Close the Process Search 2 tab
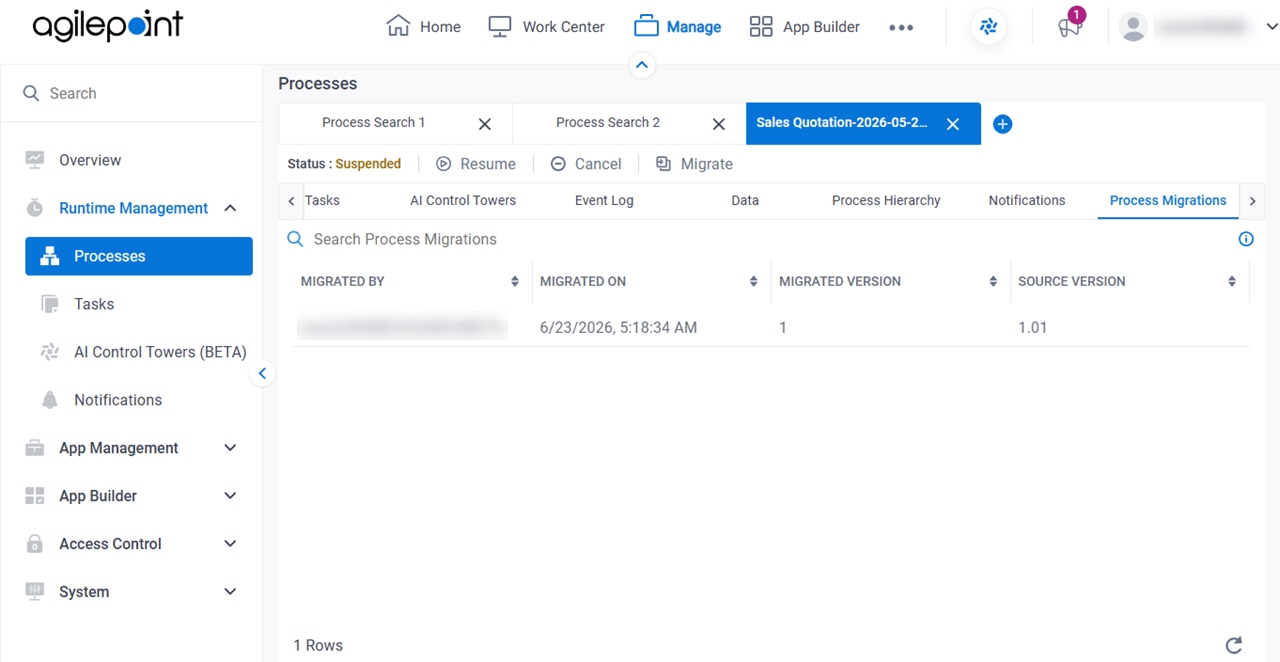Viewport: 1280px width, 662px height. coord(719,124)
